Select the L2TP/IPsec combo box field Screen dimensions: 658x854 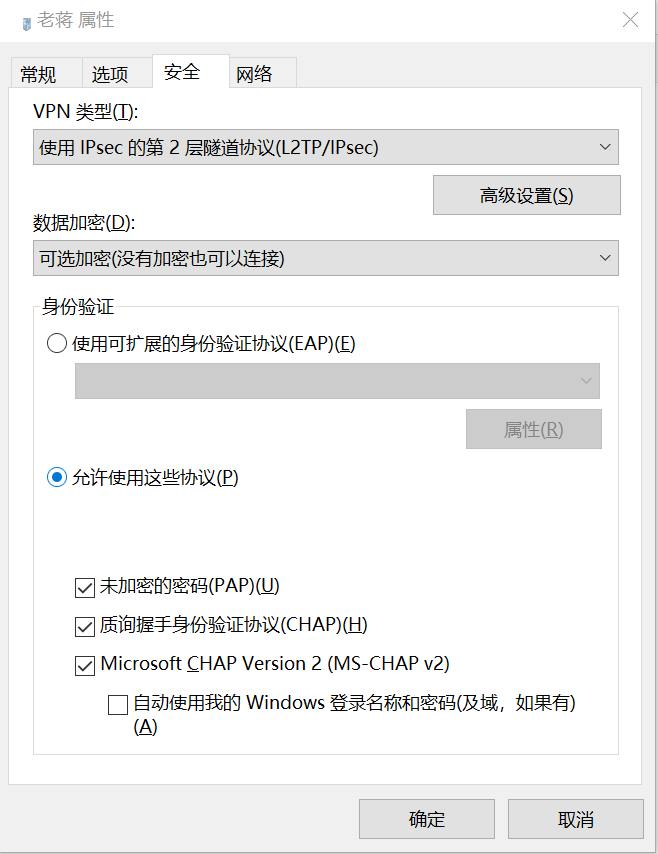[300, 147]
